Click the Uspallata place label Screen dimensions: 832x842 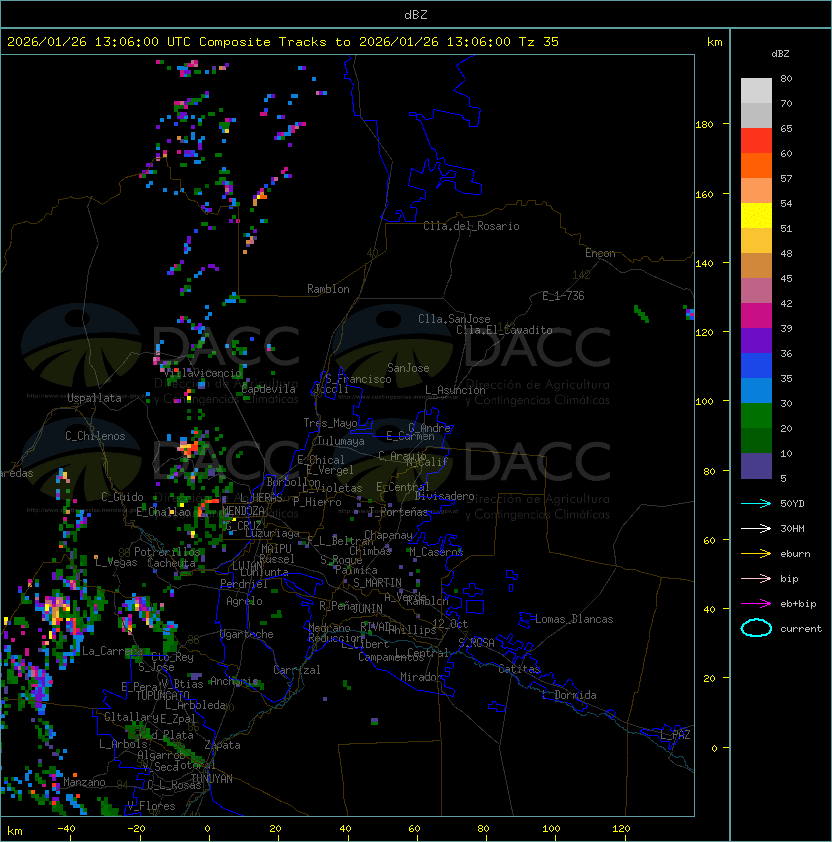[x=94, y=398]
